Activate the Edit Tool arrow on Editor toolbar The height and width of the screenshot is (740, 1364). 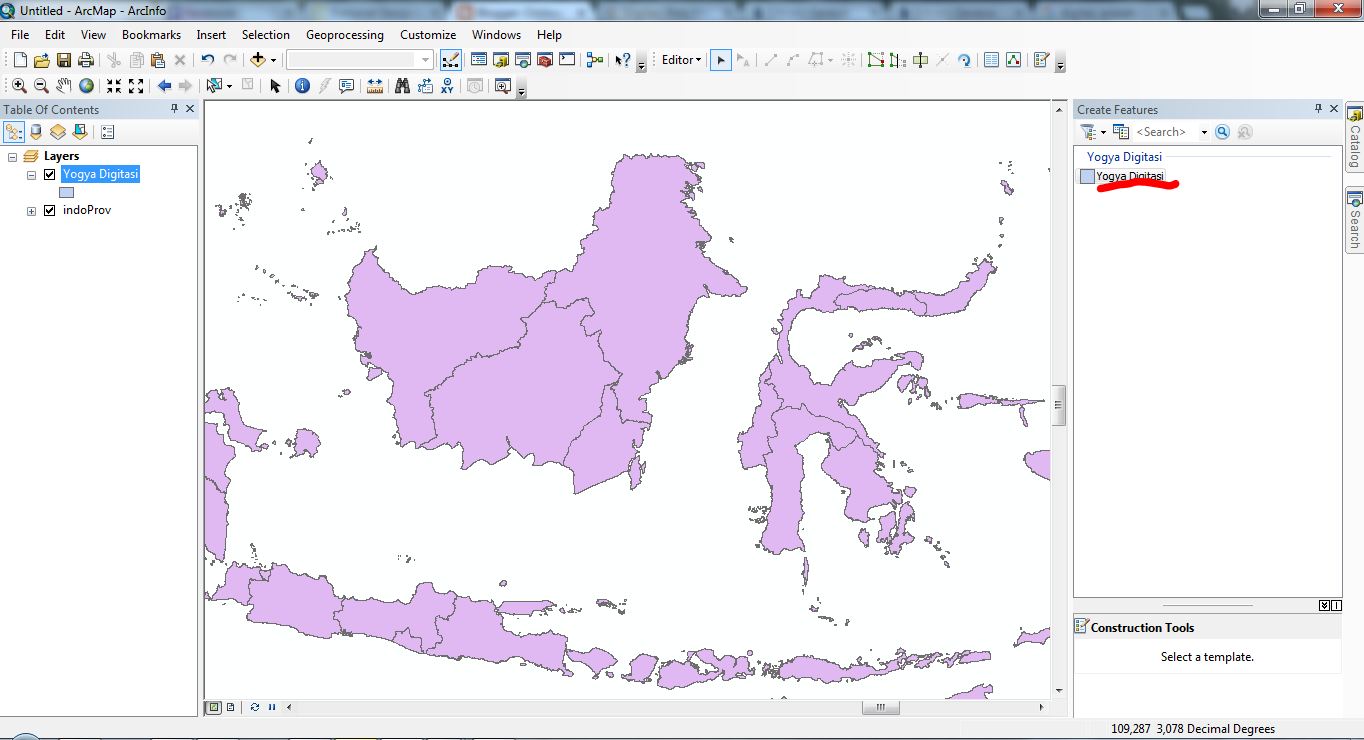click(x=721, y=60)
